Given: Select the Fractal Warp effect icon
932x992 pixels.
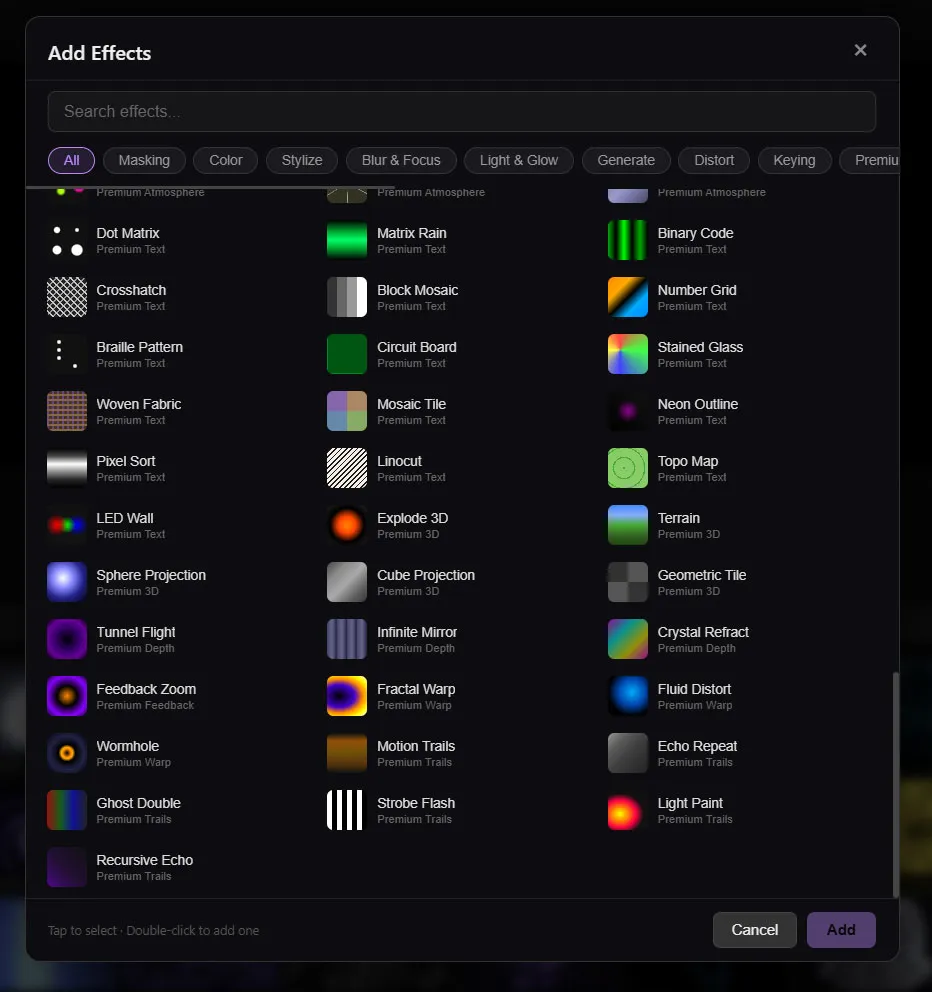Looking at the screenshot, I should pos(347,696).
